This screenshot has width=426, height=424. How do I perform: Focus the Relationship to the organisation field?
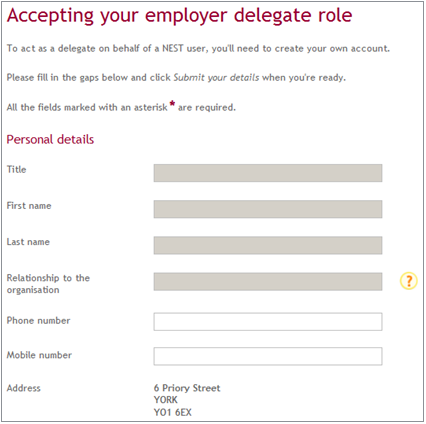[x=268, y=282]
